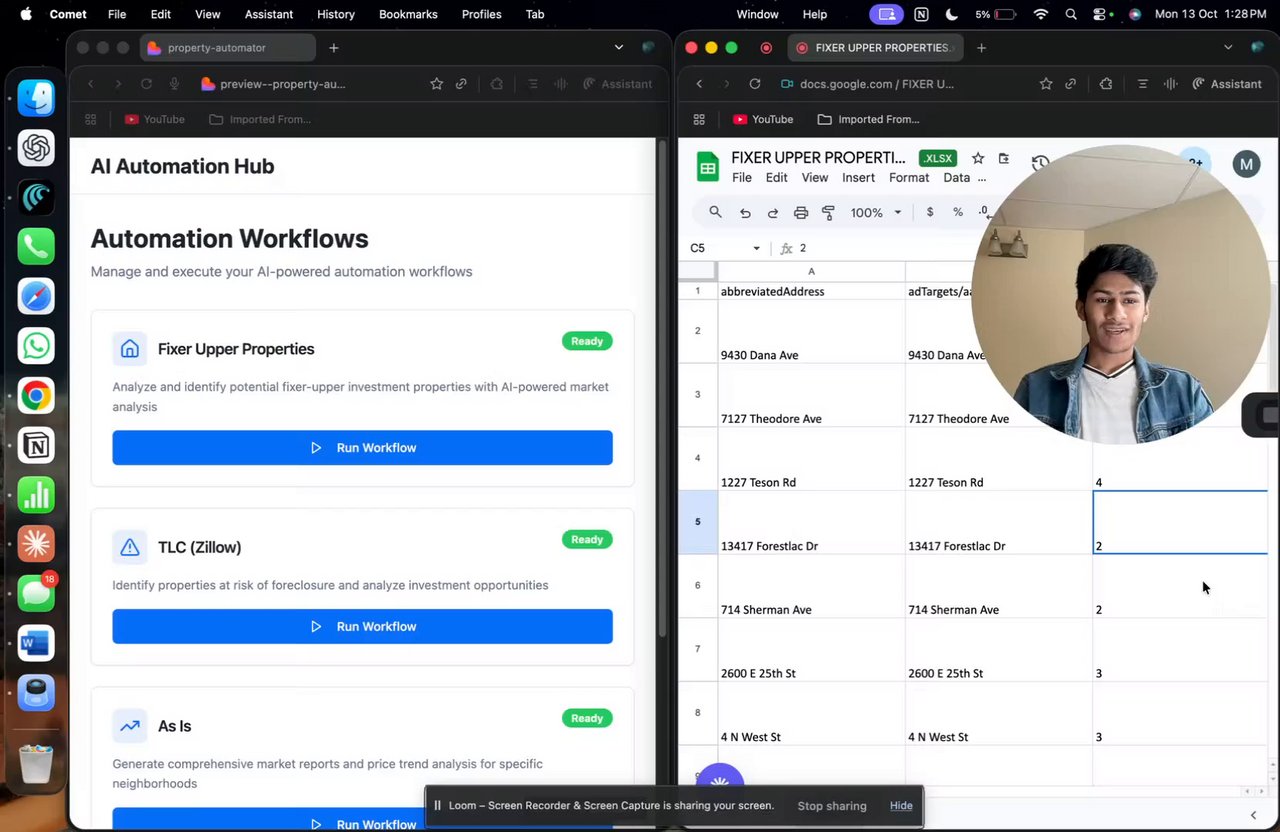Viewport: 1280px width, 832px height.
Task: Open Messages with 18 badge from Dock
Action: coord(36,593)
